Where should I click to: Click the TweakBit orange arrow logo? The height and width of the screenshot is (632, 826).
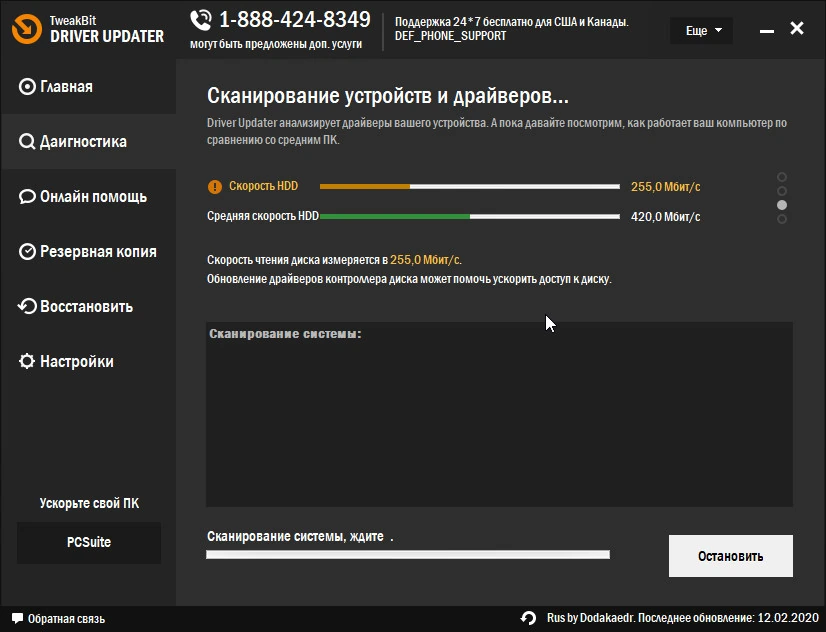(x=26, y=28)
